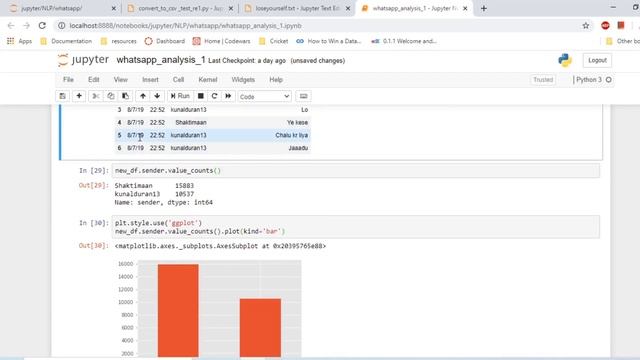640x360 pixels.
Task: Bookmark this page with star icon
Action: 586,26
